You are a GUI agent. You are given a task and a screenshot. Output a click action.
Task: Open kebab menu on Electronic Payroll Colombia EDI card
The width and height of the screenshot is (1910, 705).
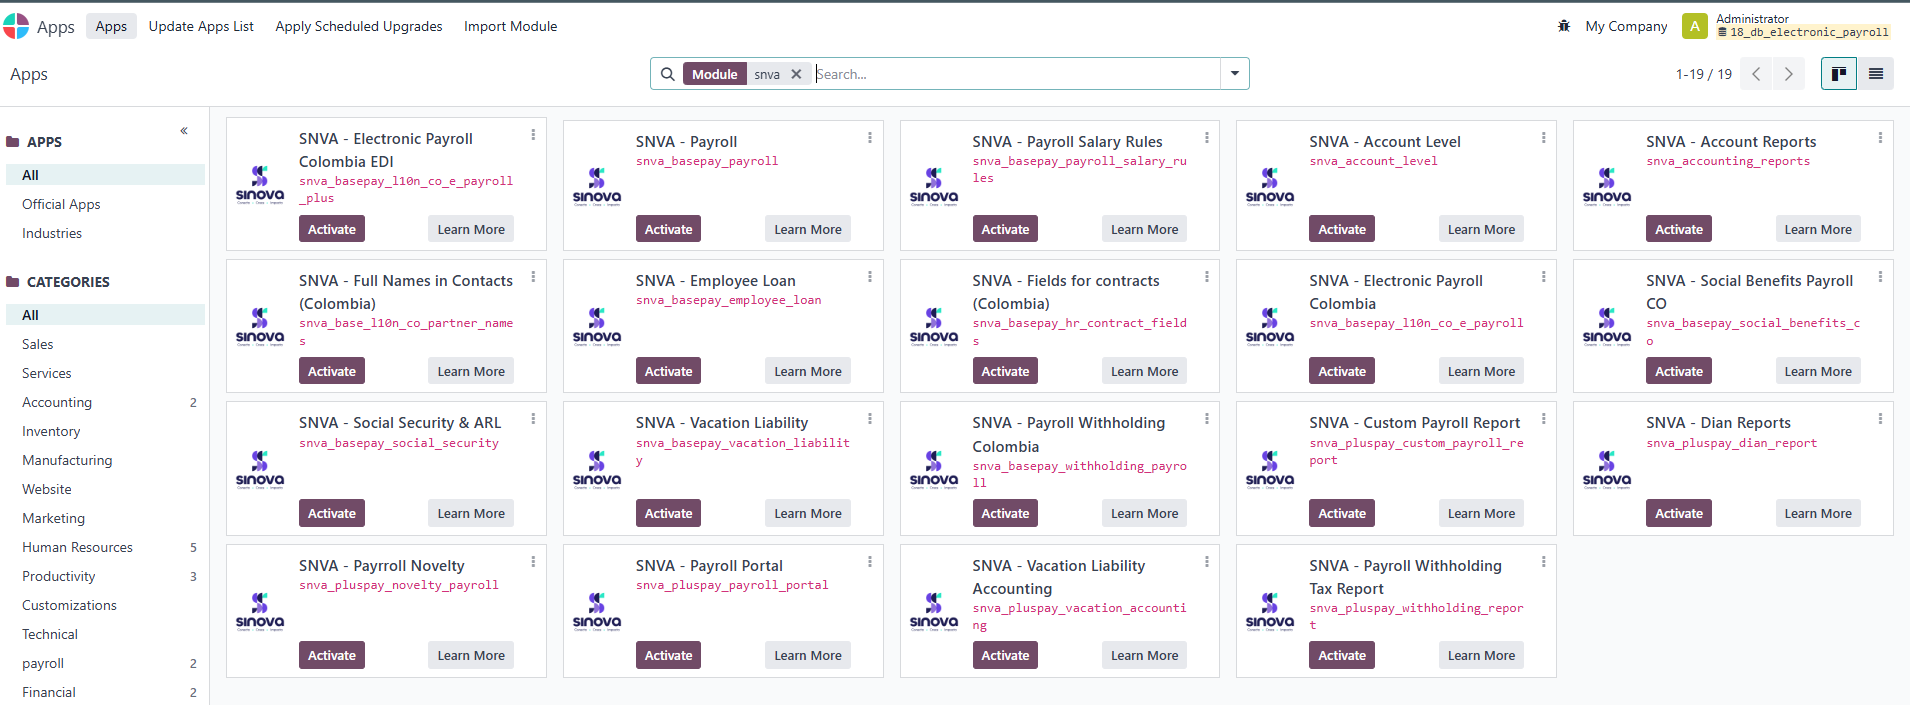tap(533, 135)
